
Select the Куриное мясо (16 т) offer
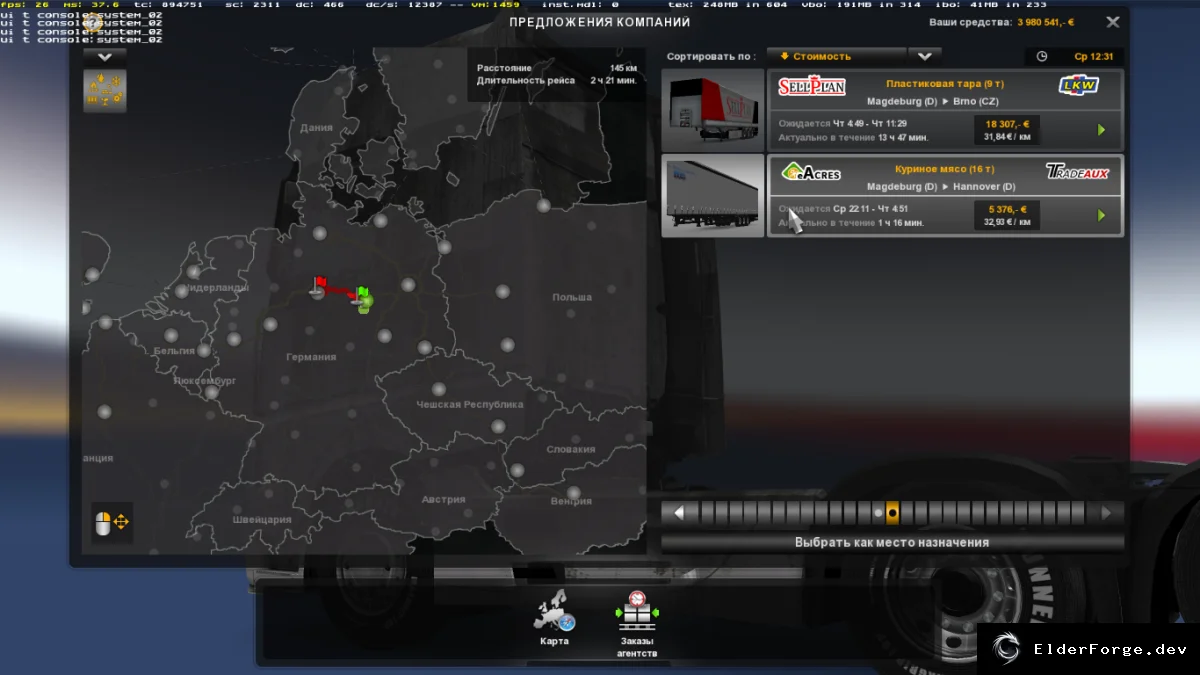945,196
